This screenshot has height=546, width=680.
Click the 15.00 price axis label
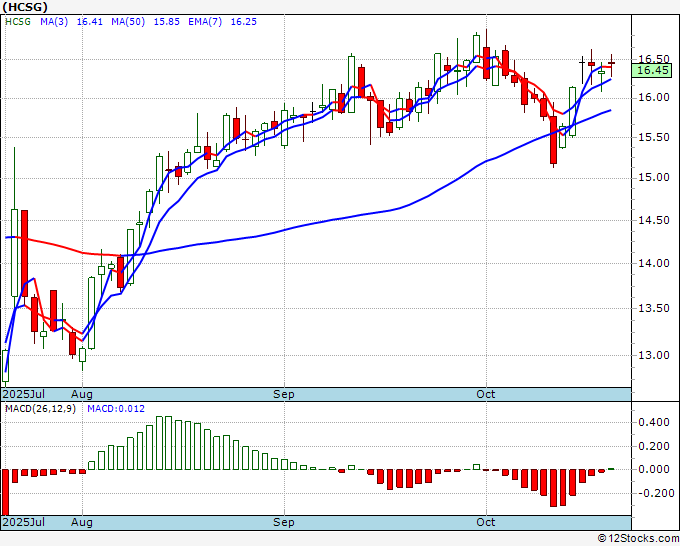(x=652, y=178)
